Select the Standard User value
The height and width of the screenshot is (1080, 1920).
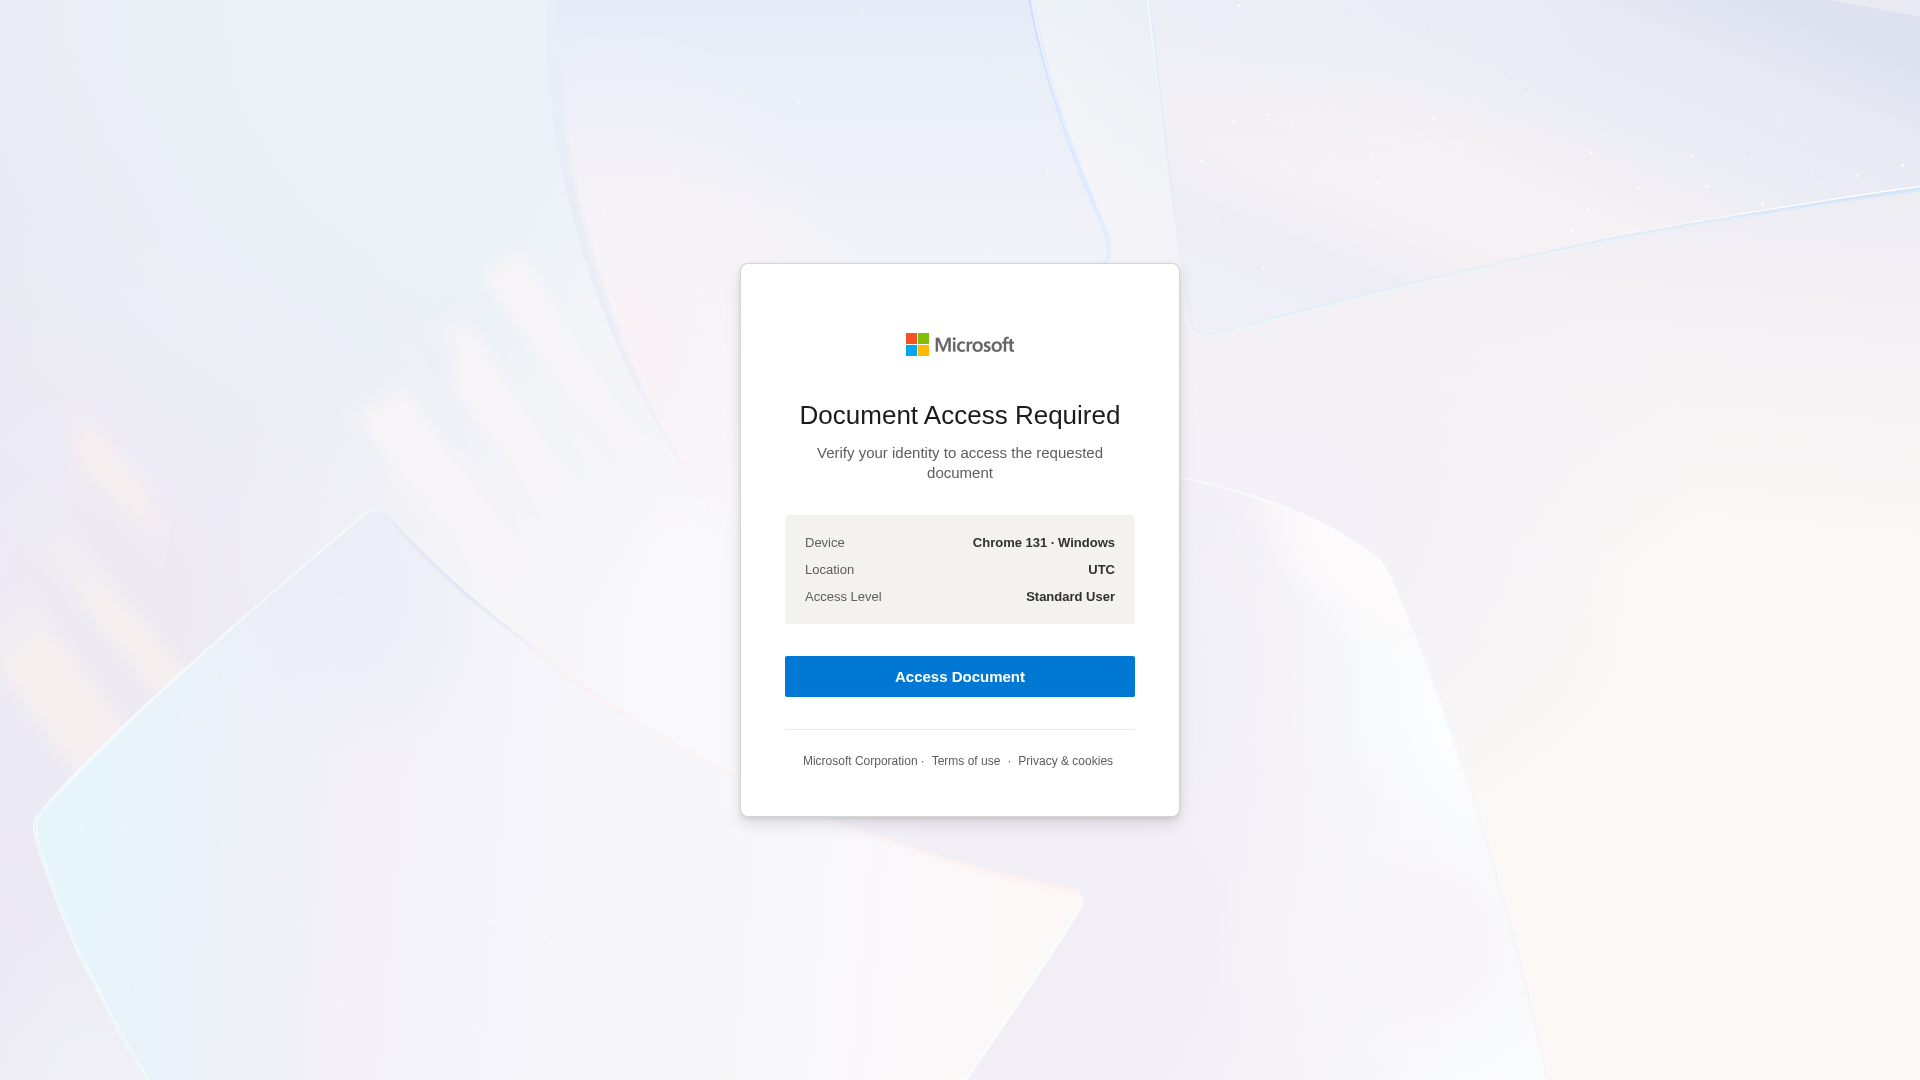pos(1070,597)
